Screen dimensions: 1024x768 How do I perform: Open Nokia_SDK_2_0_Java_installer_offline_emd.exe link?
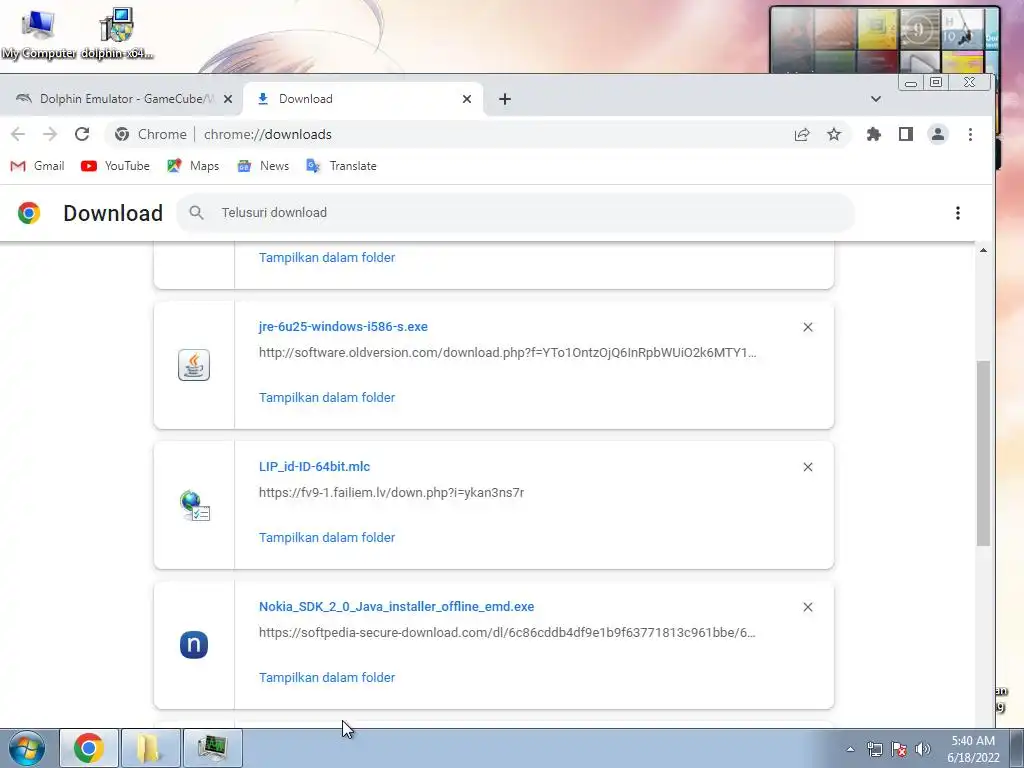(396, 607)
